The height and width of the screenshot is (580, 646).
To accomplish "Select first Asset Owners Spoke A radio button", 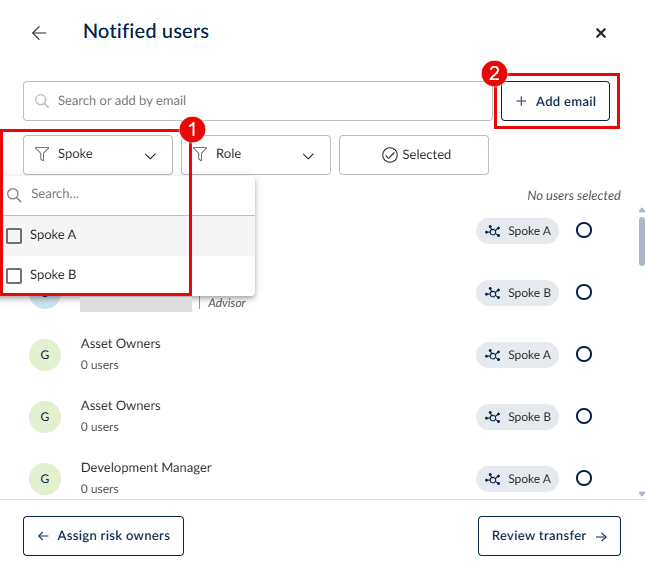I will 584,355.
